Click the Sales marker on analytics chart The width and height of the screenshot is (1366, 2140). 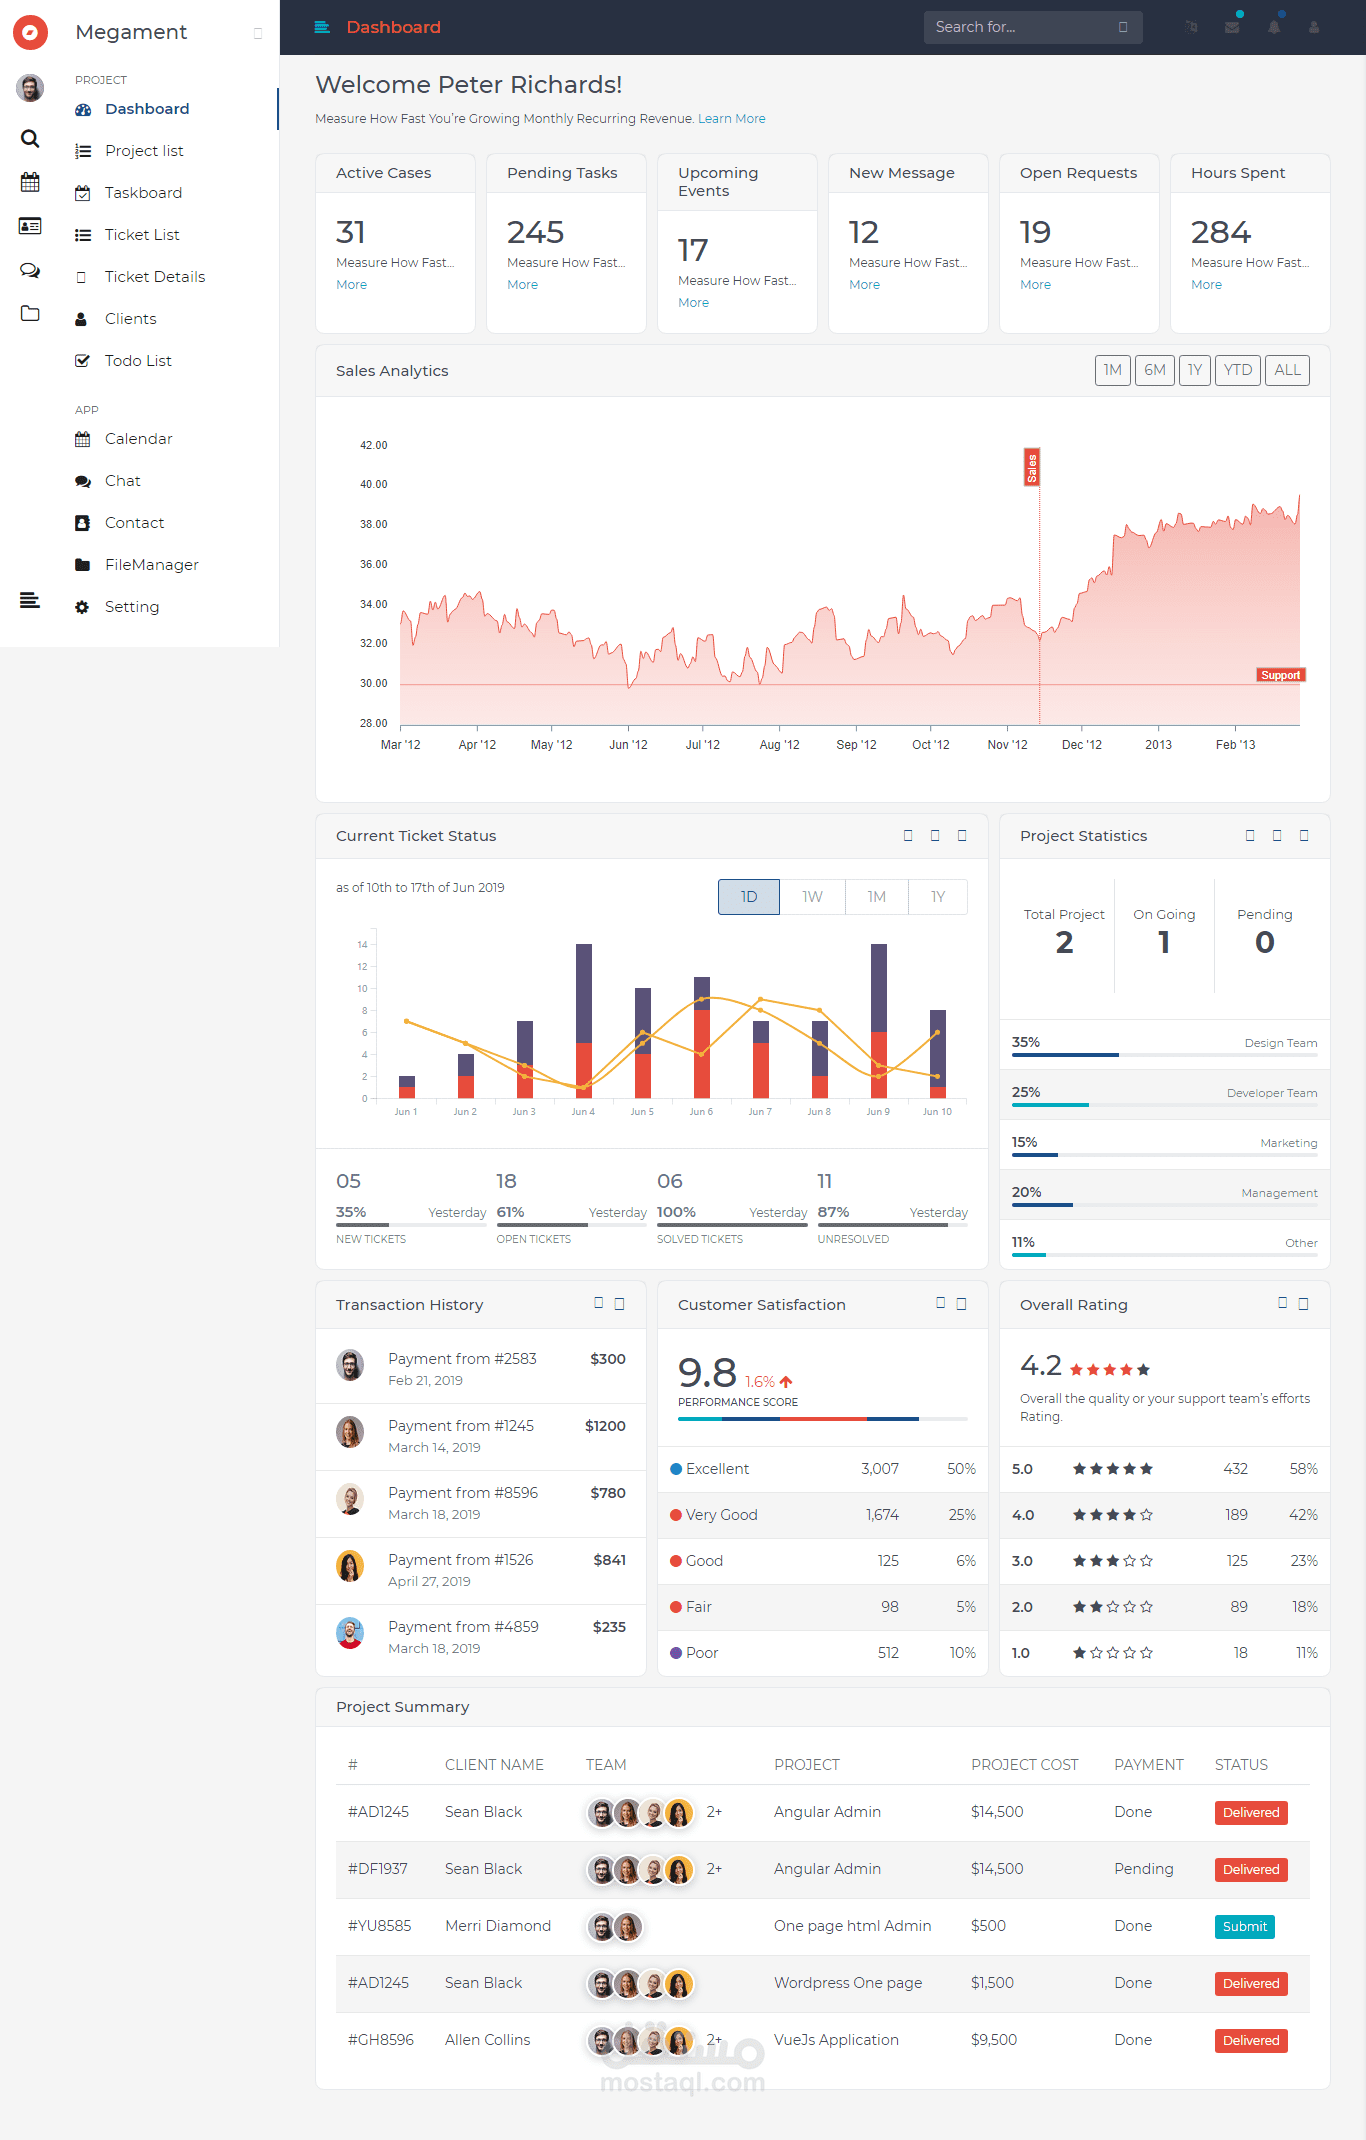coord(1032,467)
